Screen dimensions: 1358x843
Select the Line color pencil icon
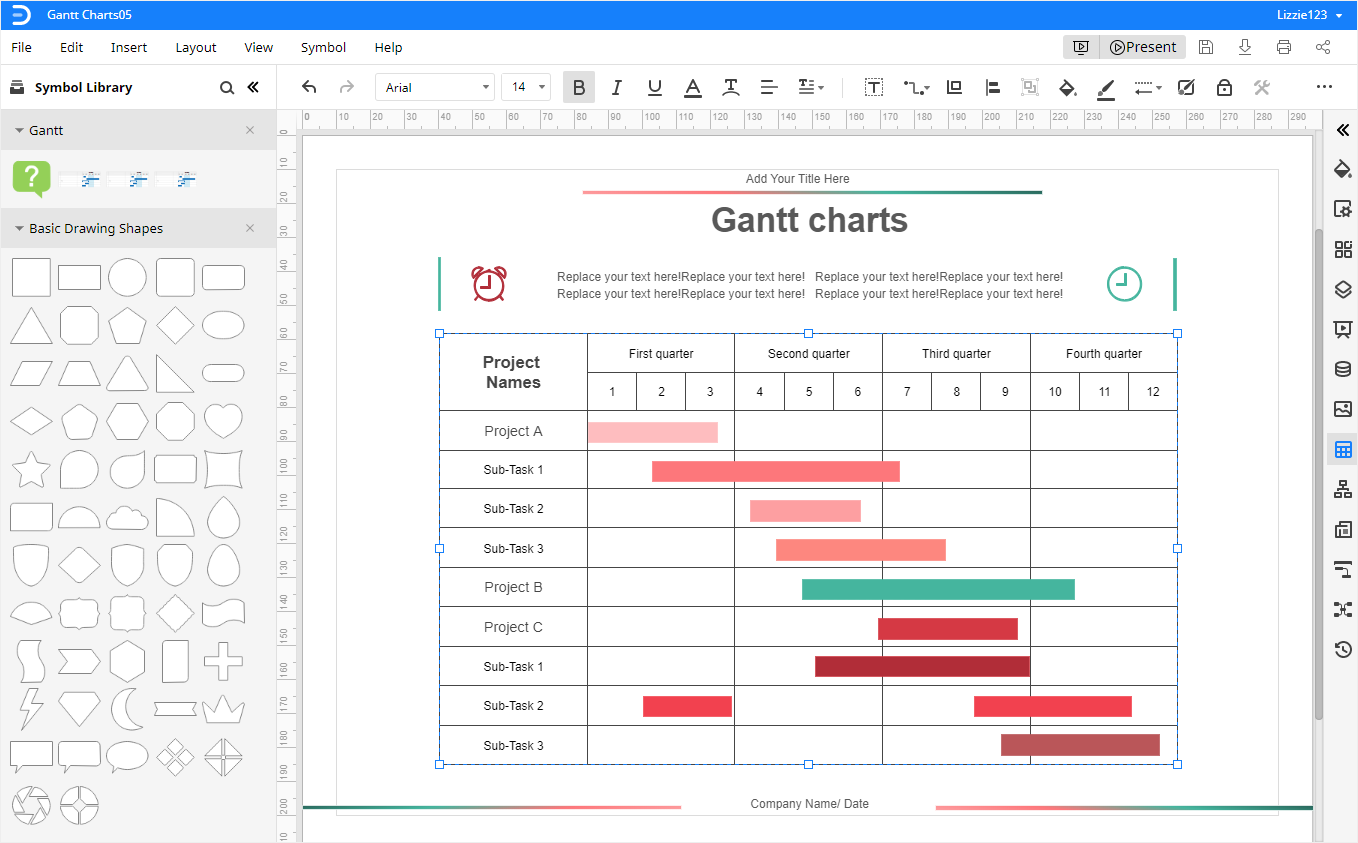(1105, 88)
